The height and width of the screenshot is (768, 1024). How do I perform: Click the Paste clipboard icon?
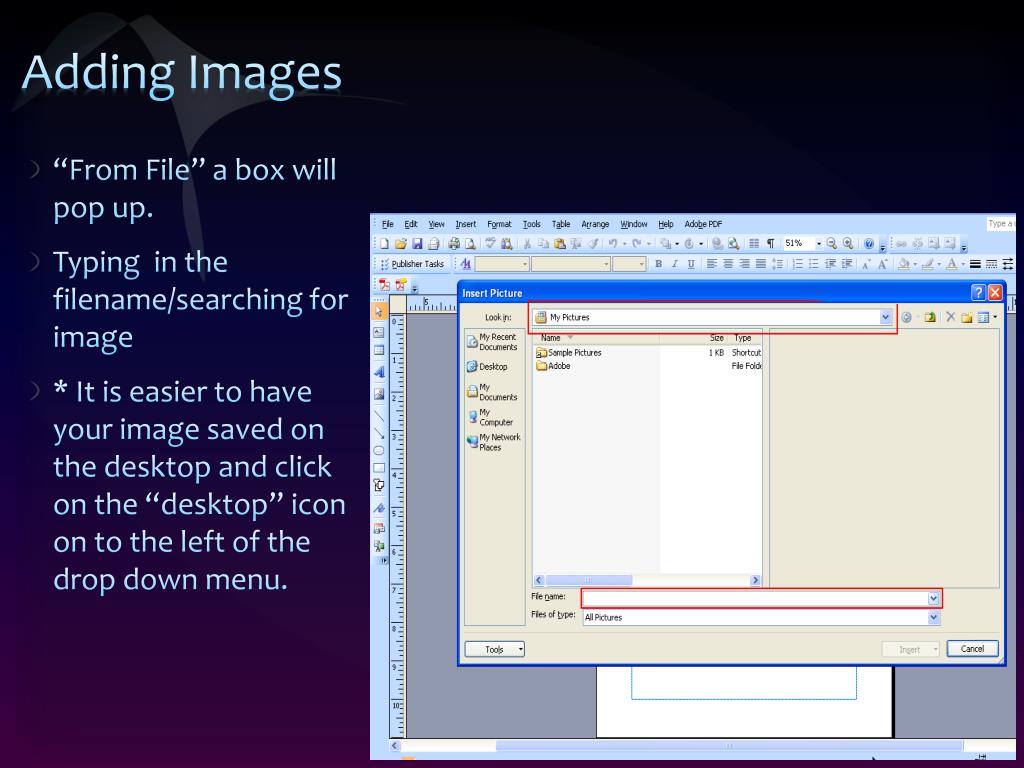[559, 244]
